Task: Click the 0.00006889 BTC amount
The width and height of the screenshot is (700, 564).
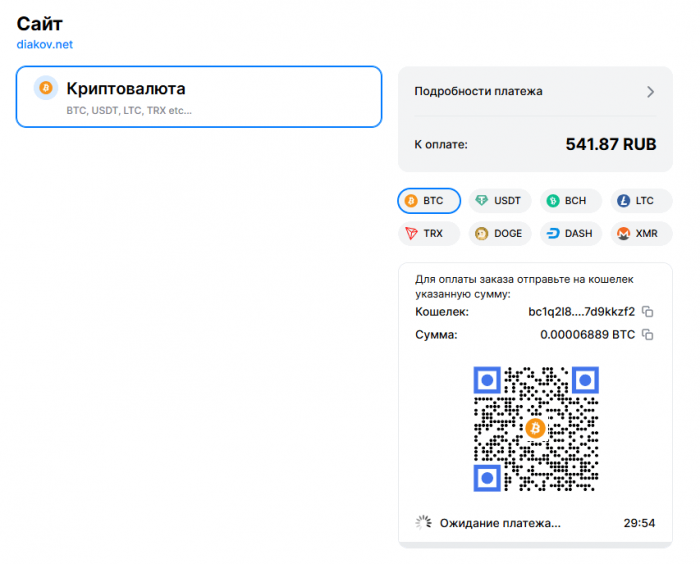Action: point(587,334)
